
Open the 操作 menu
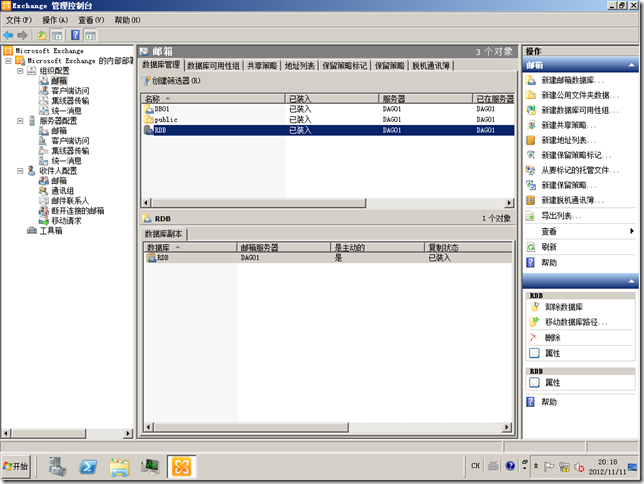(55, 20)
